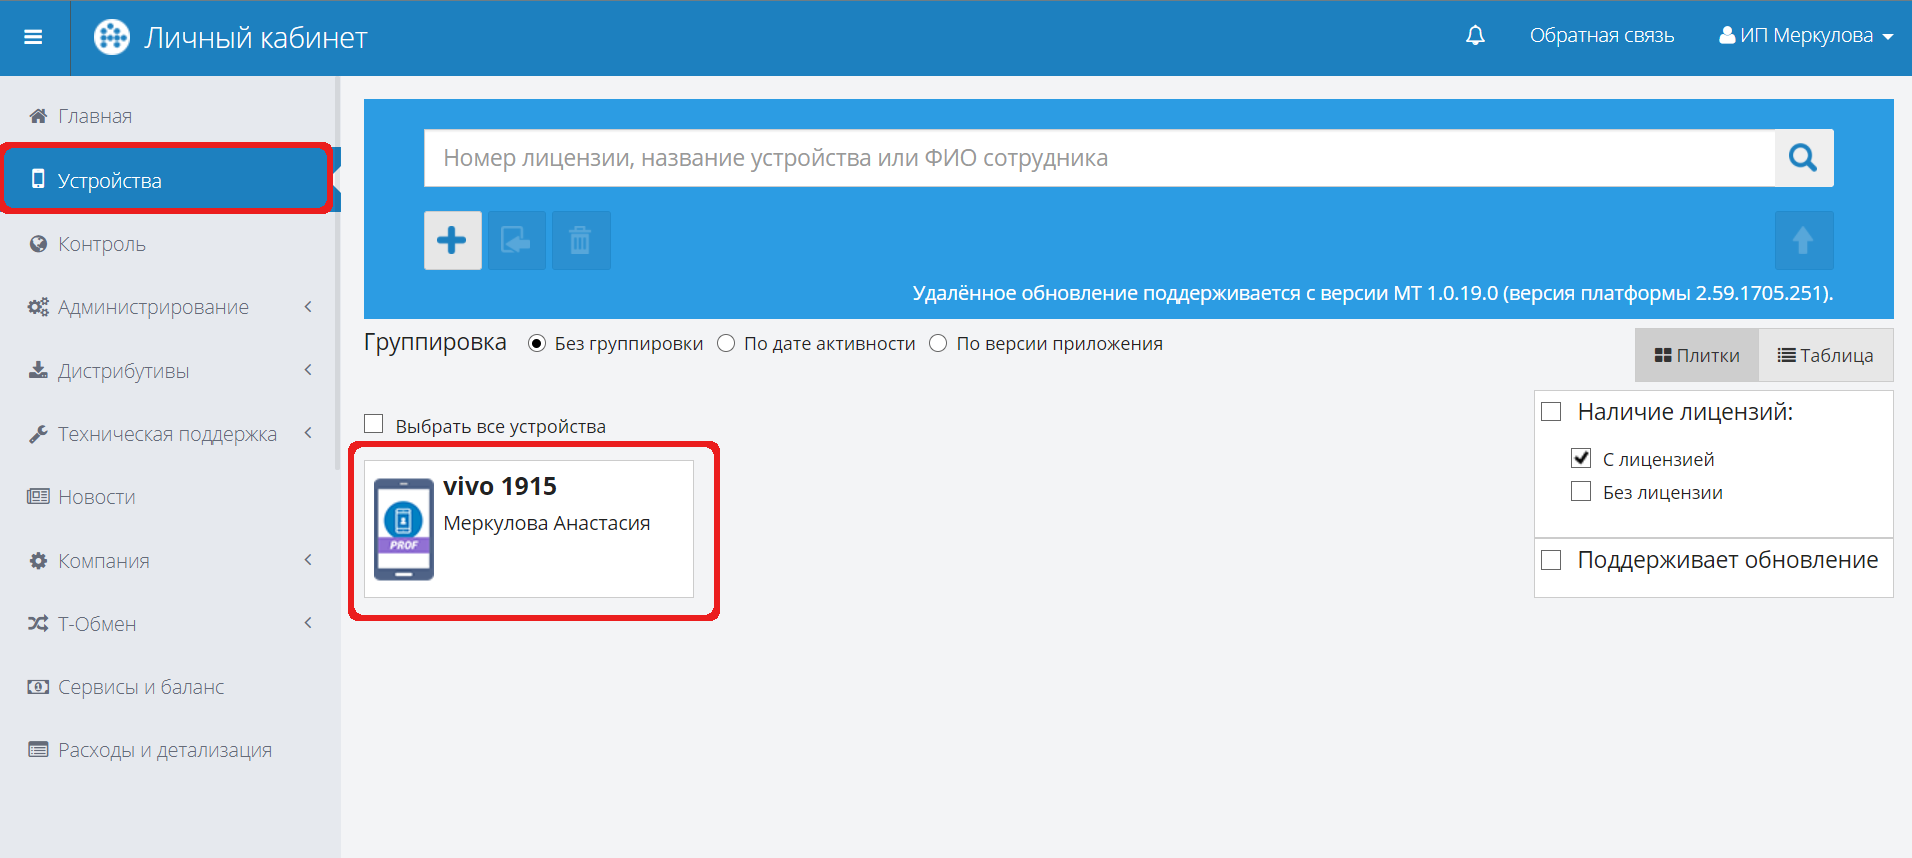Click the Личный кабинет logo icon

pos(112,37)
